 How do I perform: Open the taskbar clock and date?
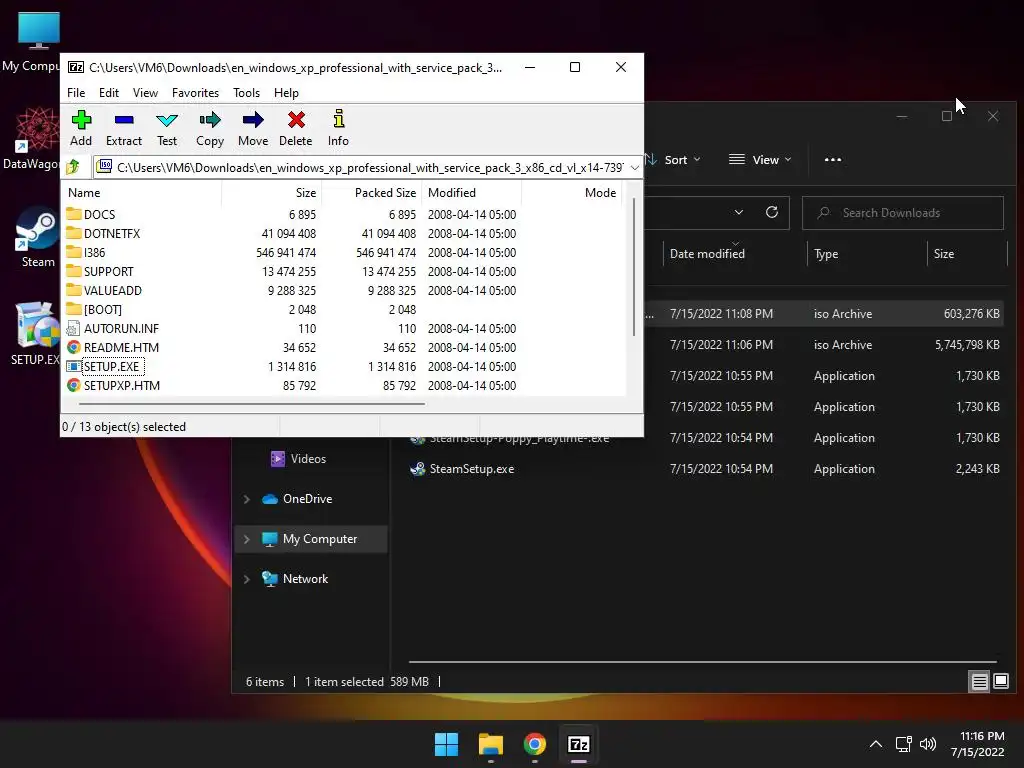(x=978, y=744)
